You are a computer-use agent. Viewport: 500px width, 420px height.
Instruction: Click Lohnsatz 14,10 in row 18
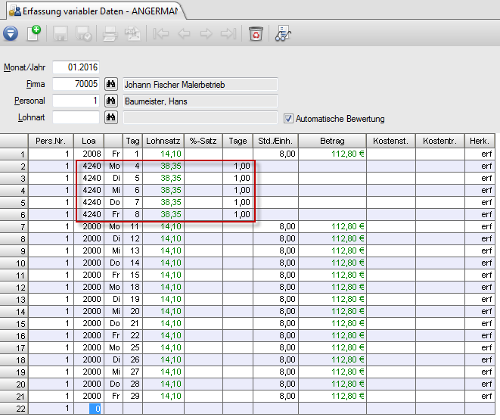163,360
